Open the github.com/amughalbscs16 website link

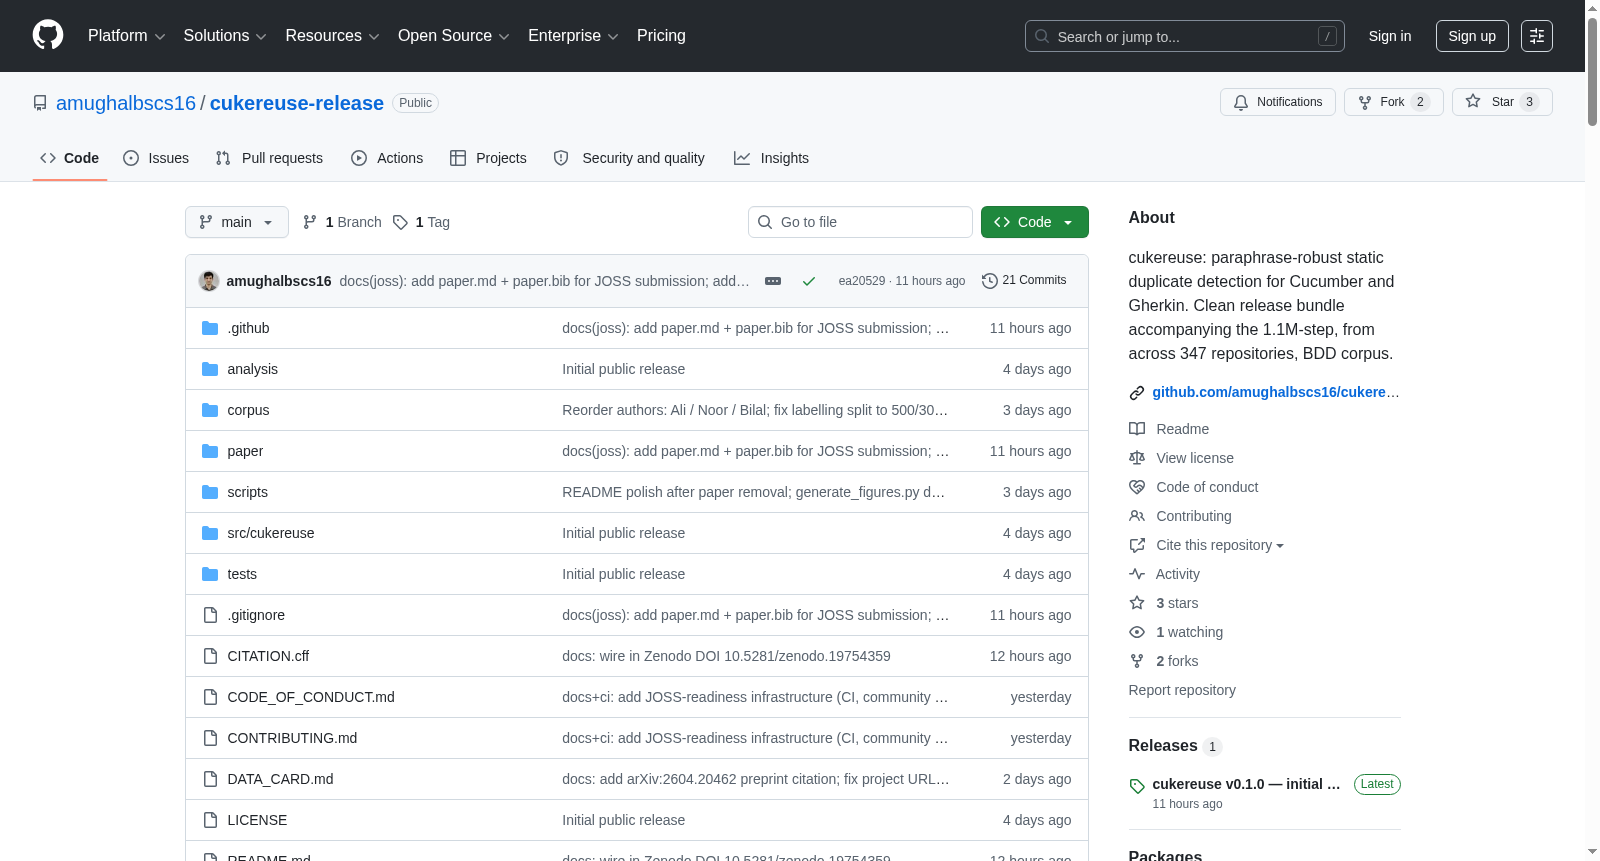pos(1275,392)
